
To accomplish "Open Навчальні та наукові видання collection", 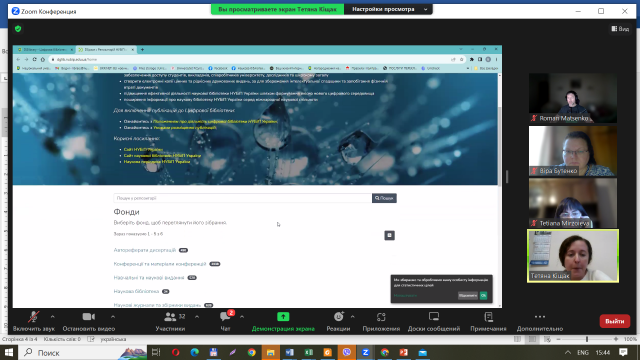I will point(149,278).
